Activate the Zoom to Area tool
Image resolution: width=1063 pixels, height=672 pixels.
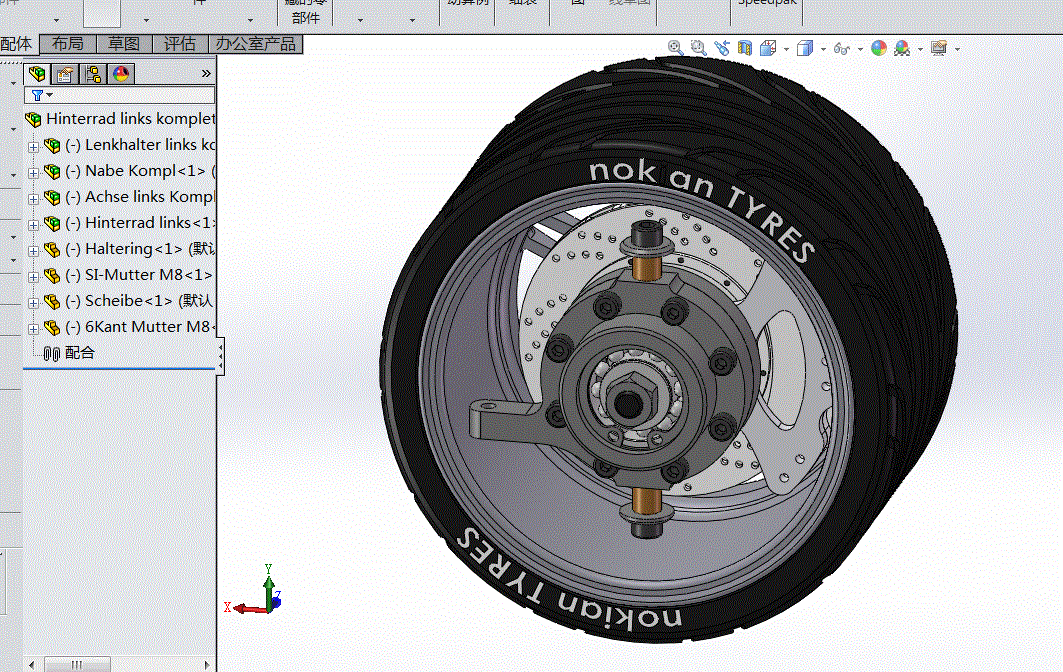pos(698,47)
